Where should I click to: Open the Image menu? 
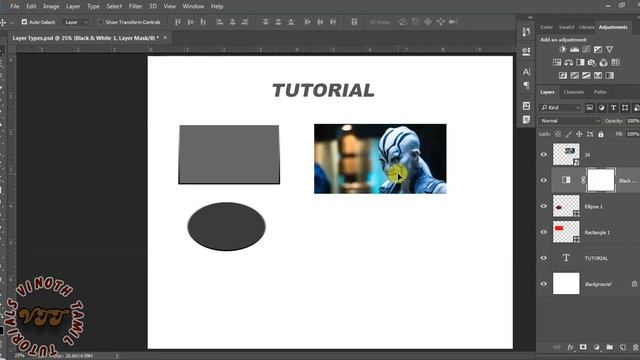pyautogui.click(x=51, y=6)
